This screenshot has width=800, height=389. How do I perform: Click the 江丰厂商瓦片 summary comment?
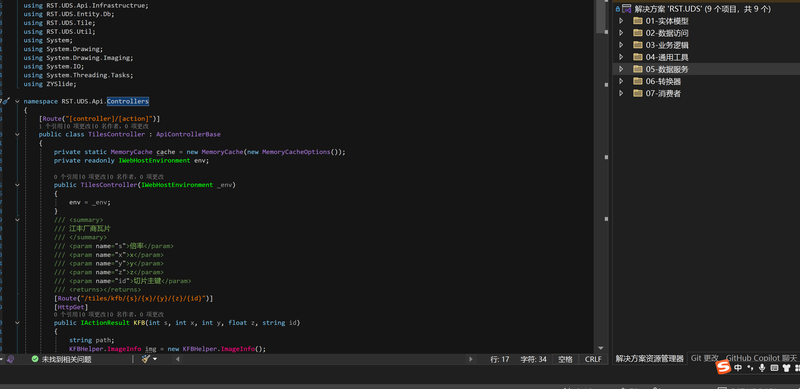coord(89,229)
